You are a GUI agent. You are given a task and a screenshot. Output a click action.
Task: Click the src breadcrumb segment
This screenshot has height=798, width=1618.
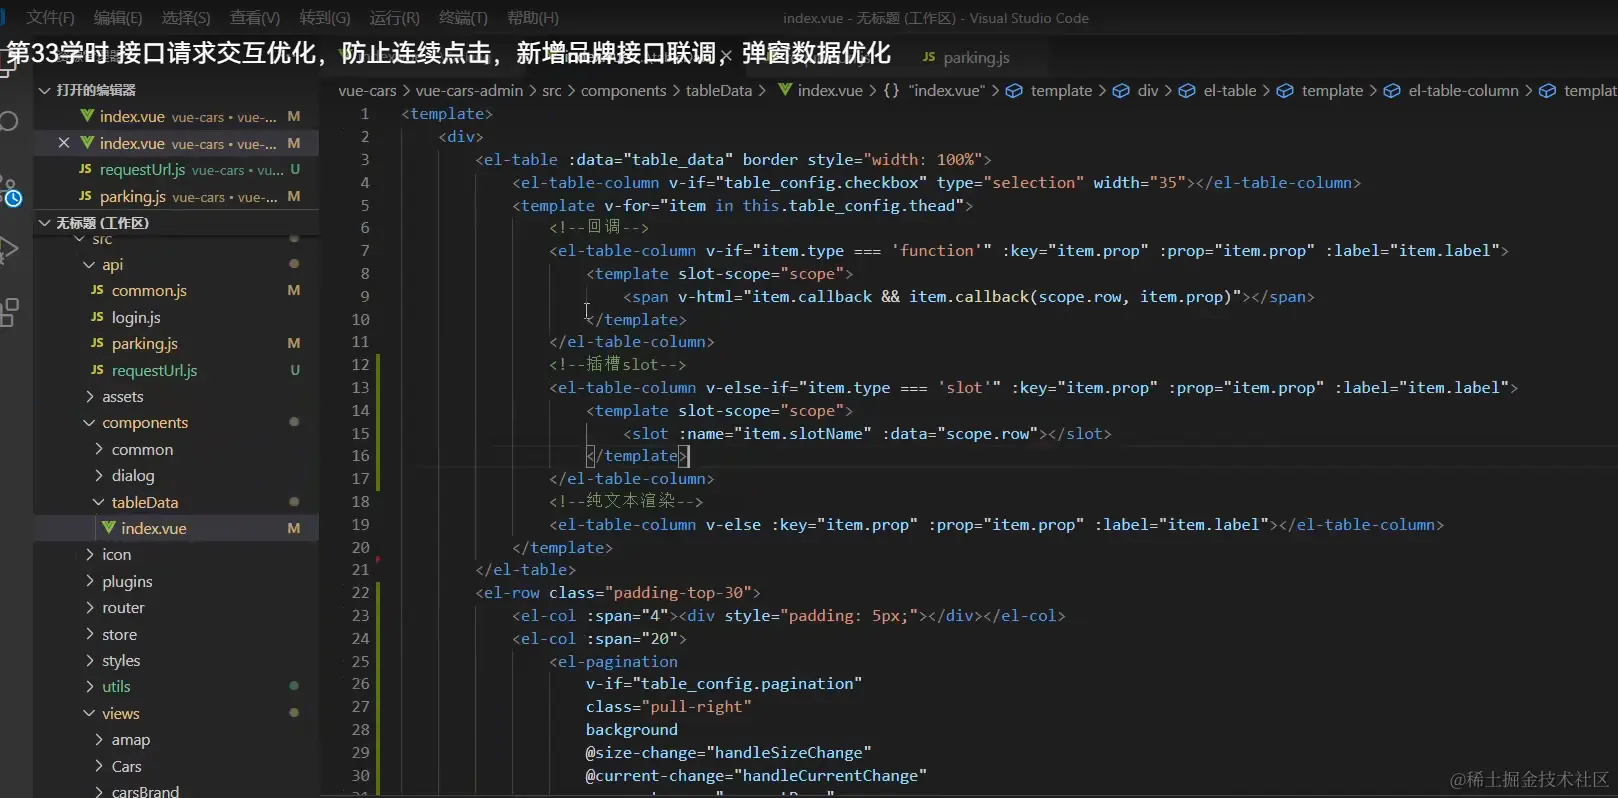pos(551,90)
